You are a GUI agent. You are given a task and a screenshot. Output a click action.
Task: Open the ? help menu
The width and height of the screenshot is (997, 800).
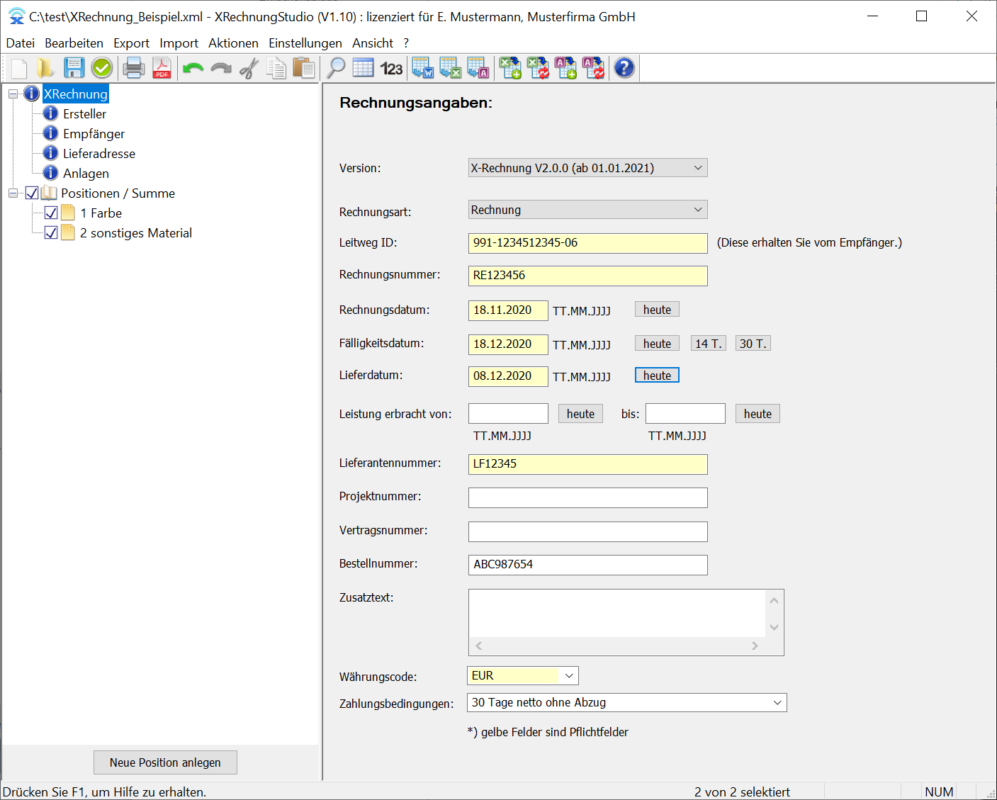406,43
